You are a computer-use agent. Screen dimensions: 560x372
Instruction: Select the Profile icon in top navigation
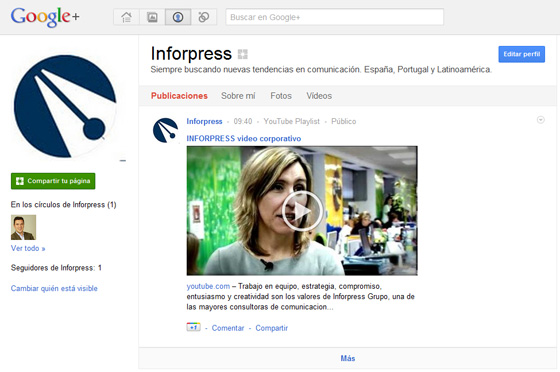178,17
